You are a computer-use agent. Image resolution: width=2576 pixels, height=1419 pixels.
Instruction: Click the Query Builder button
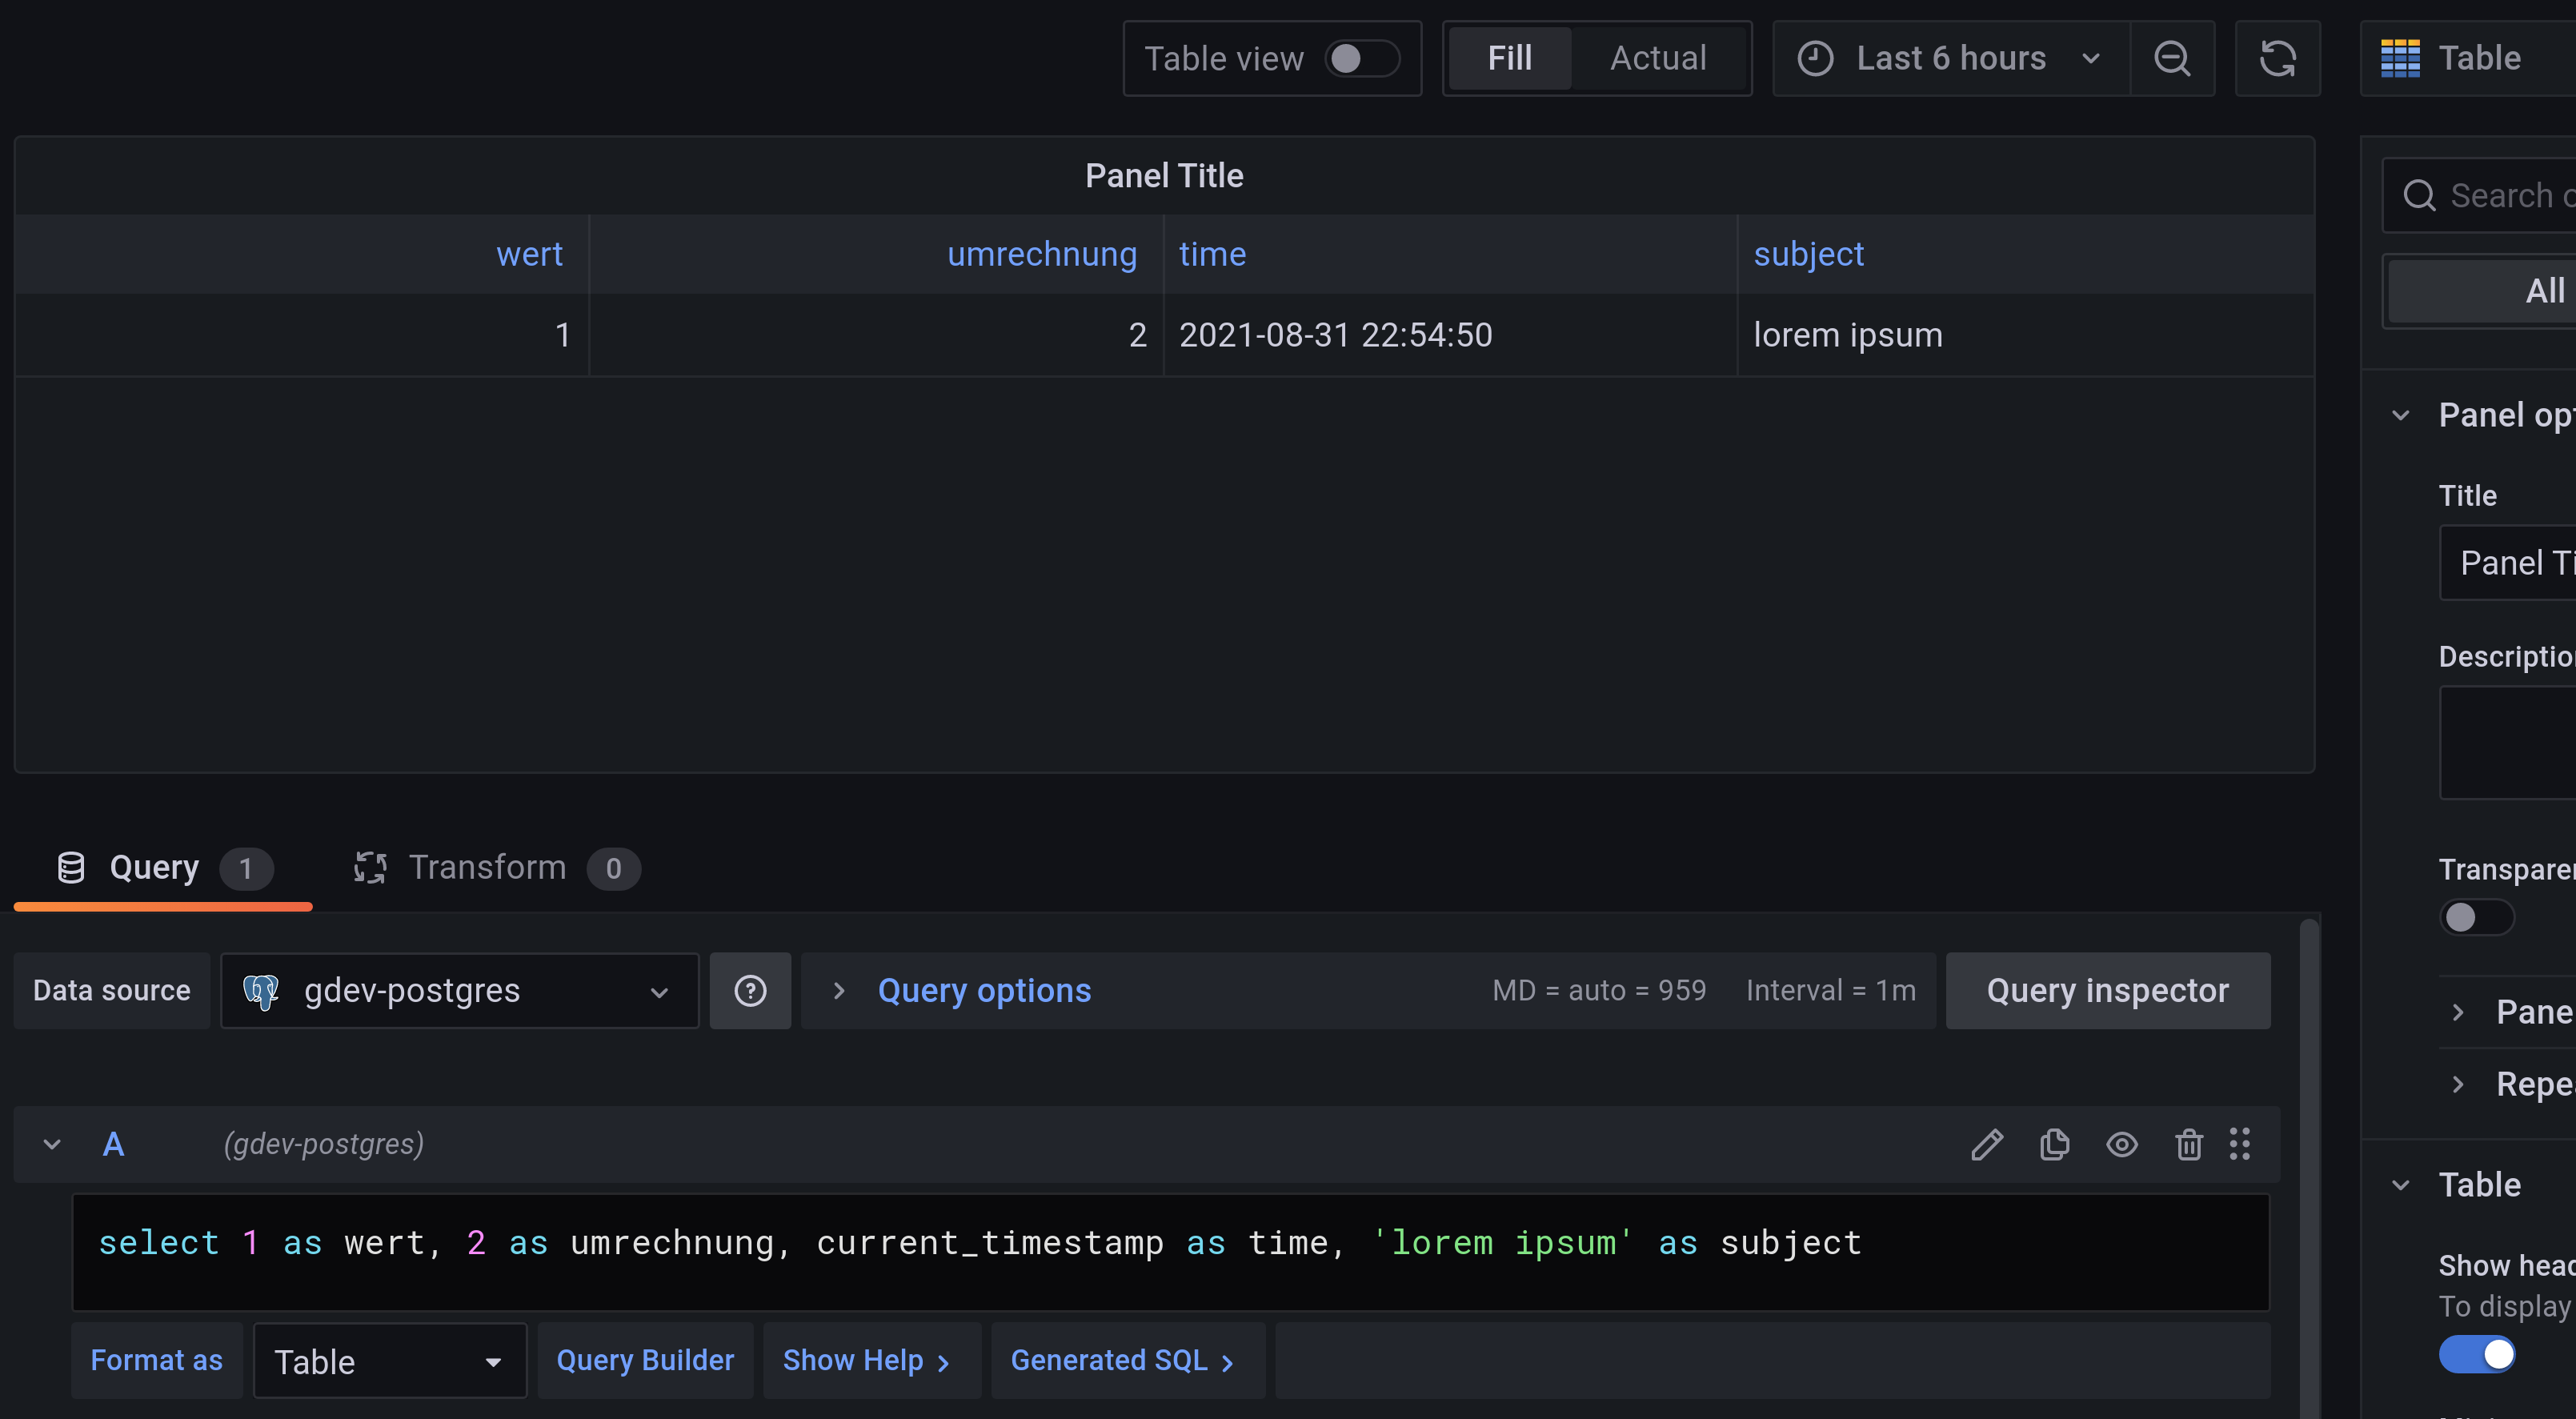point(645,1360)
